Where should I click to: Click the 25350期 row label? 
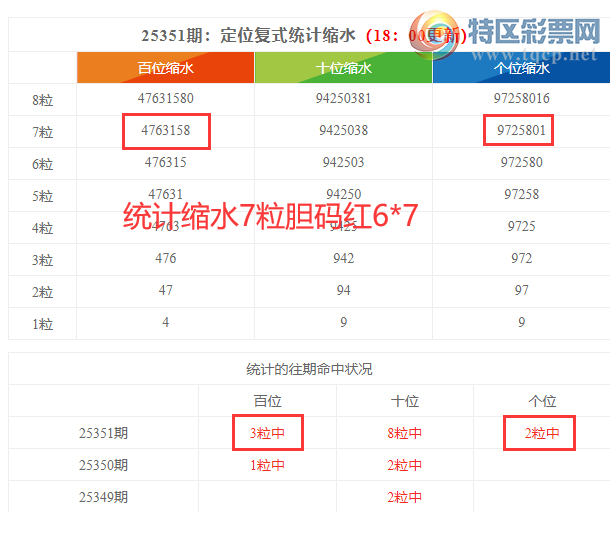(103, 464)
